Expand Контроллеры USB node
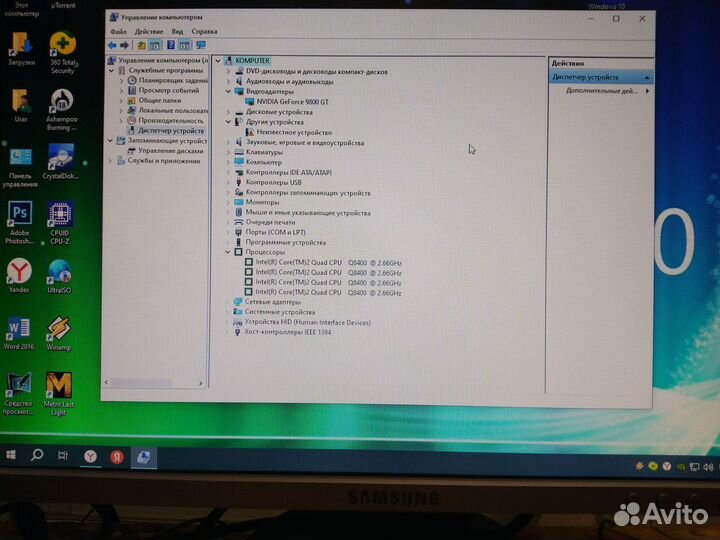Viewport: 720px width, 540px height. (228, 182)
